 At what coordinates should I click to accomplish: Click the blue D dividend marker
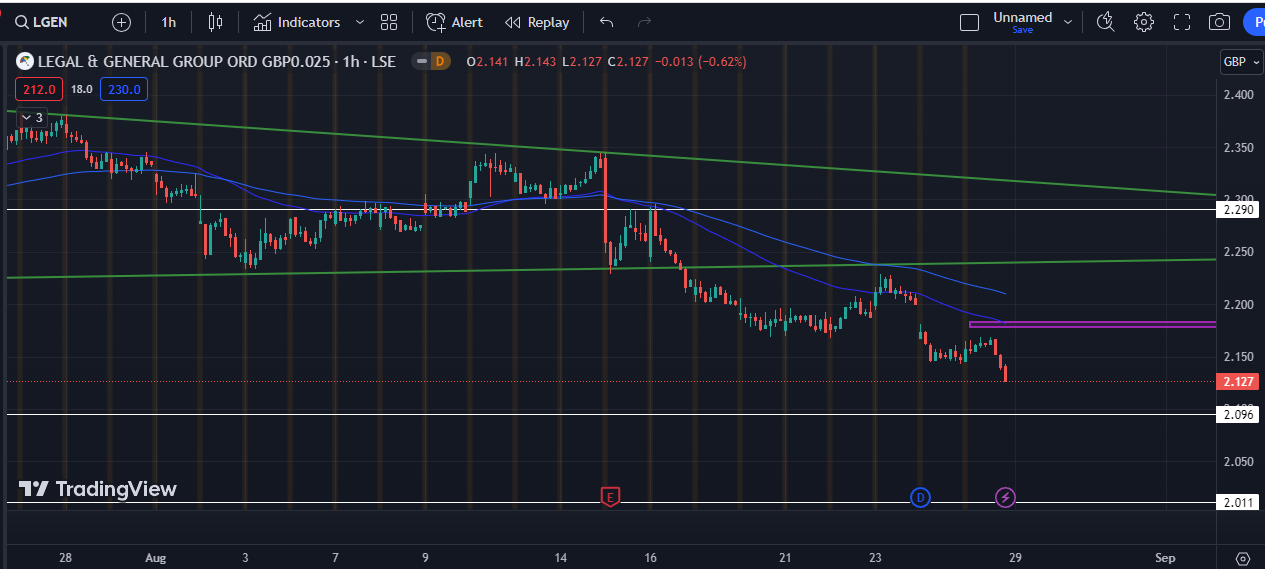pos(920,496)
